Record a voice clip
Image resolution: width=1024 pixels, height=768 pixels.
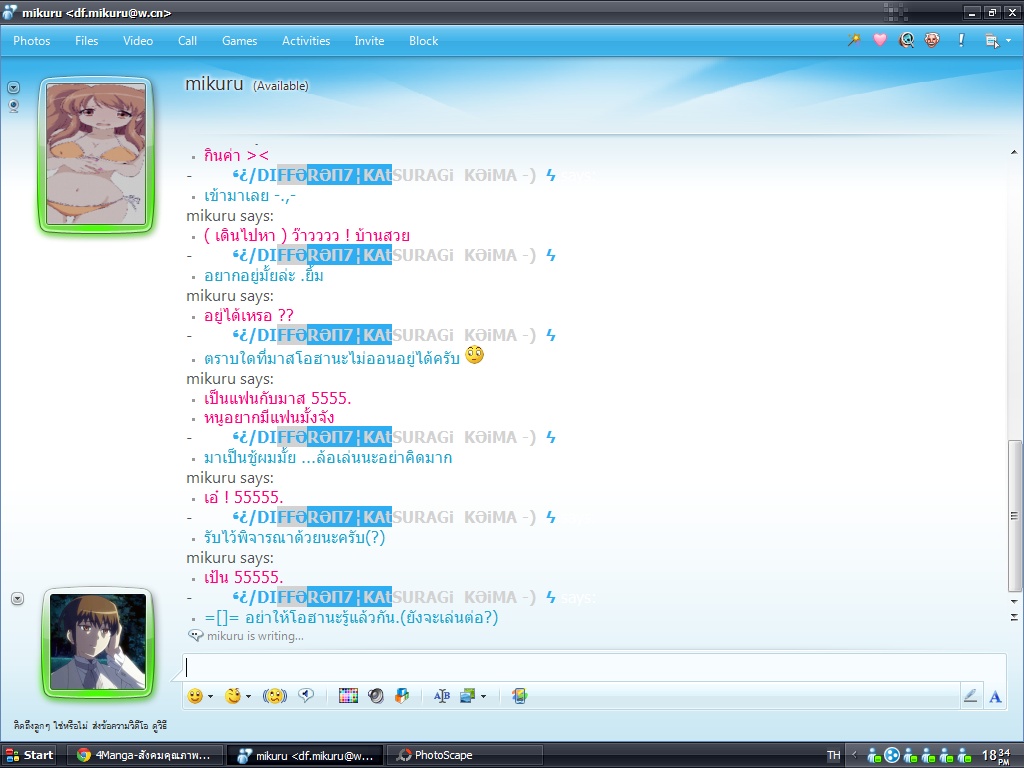[x=306, y=696]
